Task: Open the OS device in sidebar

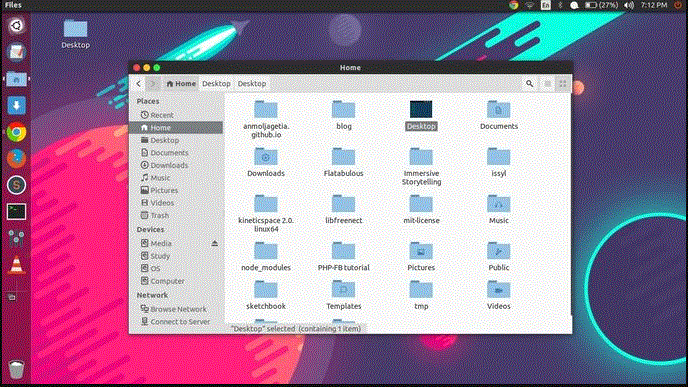Action: point(176,269)
